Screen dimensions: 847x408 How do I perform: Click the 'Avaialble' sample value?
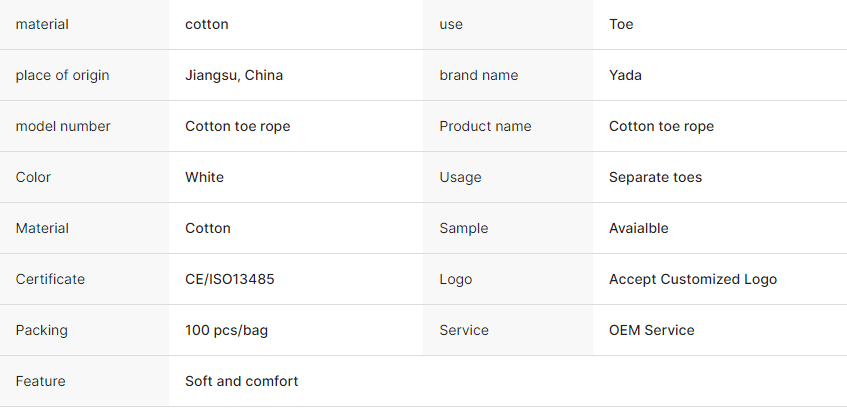(x=638, y=228)
